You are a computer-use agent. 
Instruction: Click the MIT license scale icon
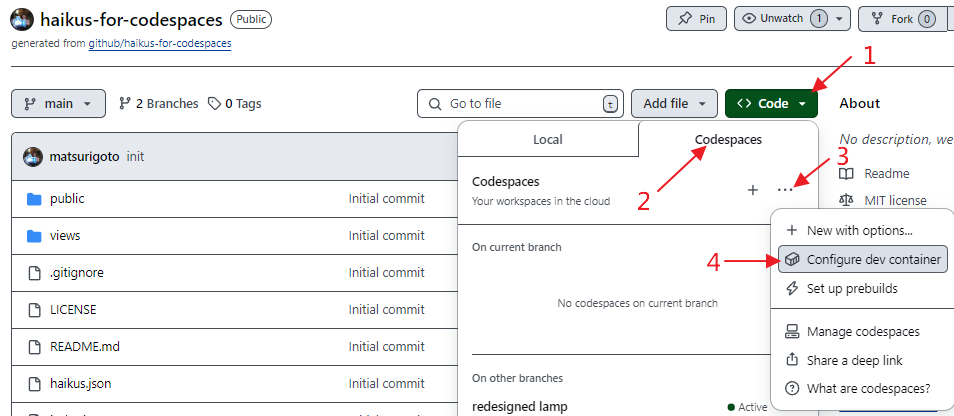[x=847, y=201]
